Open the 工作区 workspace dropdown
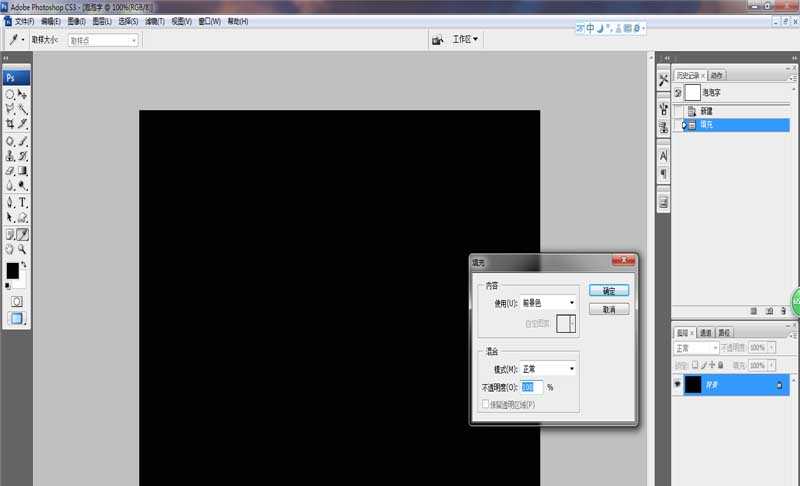Image resolution: width=800 pixels, height=486 pixels. 465,40
